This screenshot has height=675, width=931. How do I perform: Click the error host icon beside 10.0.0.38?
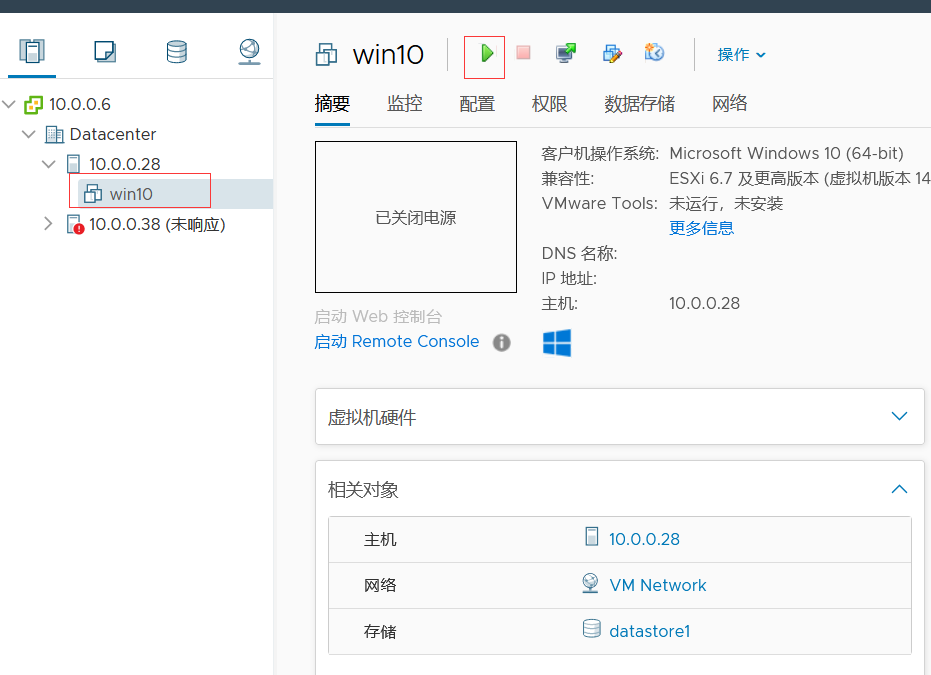tap(75, 224)
